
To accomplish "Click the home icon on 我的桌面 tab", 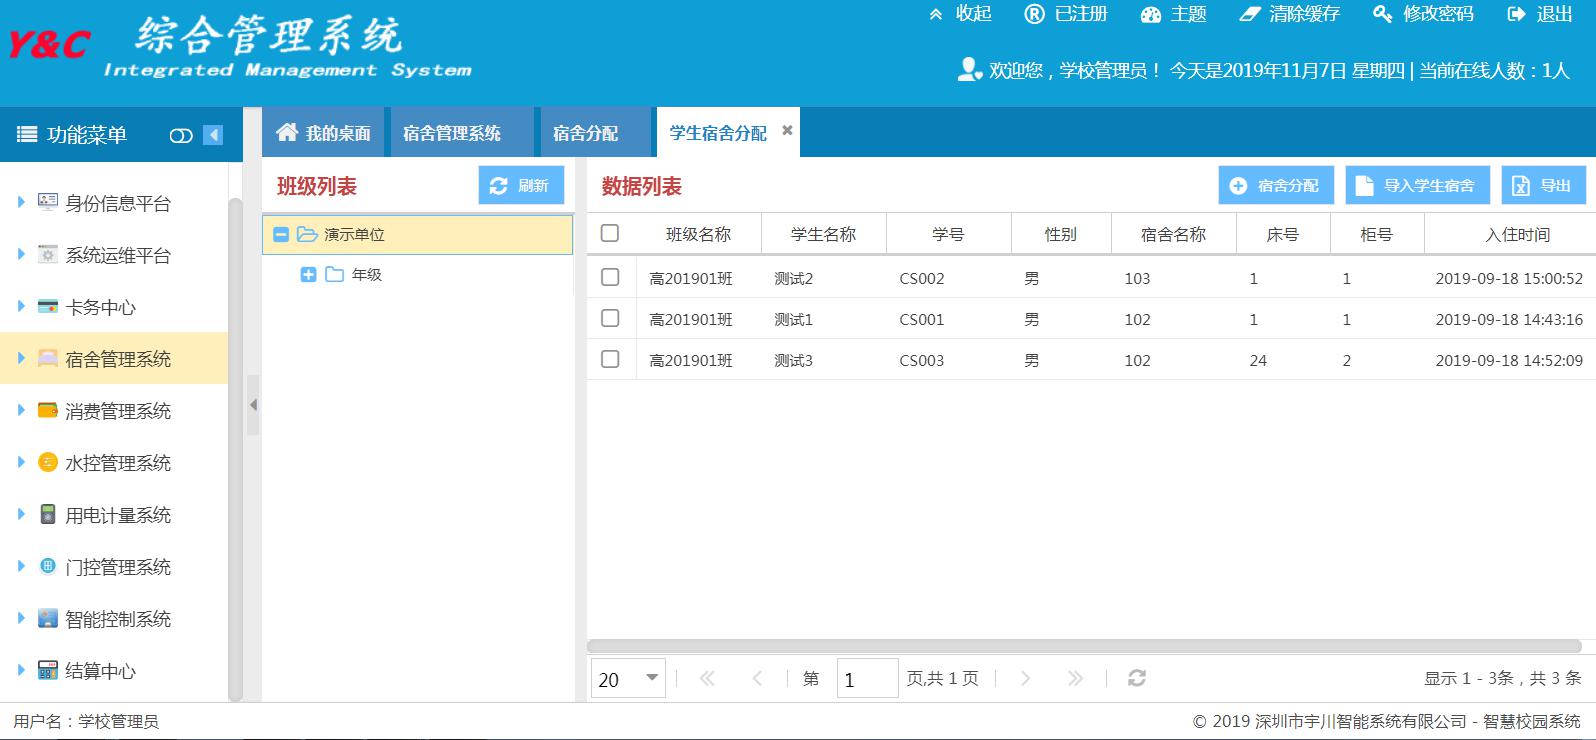I will 287,132.
